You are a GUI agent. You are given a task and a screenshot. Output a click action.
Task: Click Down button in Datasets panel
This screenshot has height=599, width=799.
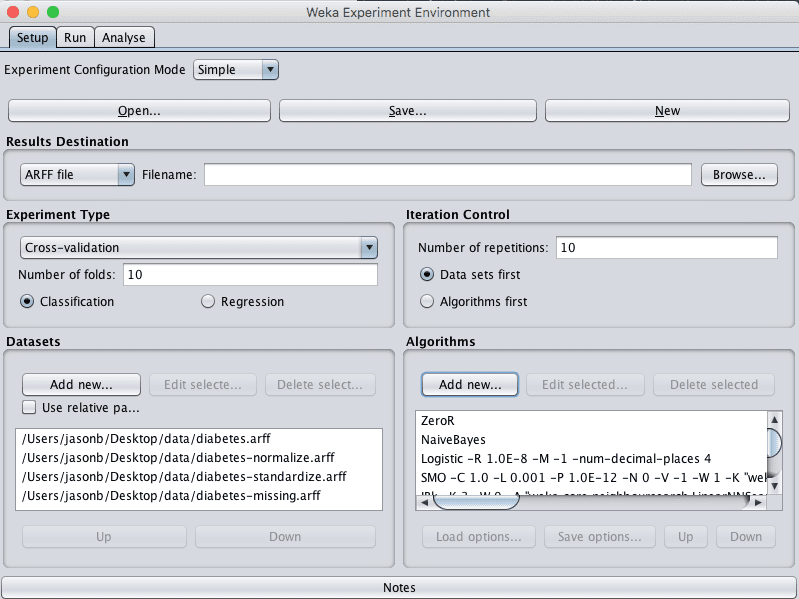pyautogui.click(x=285, y=537)
